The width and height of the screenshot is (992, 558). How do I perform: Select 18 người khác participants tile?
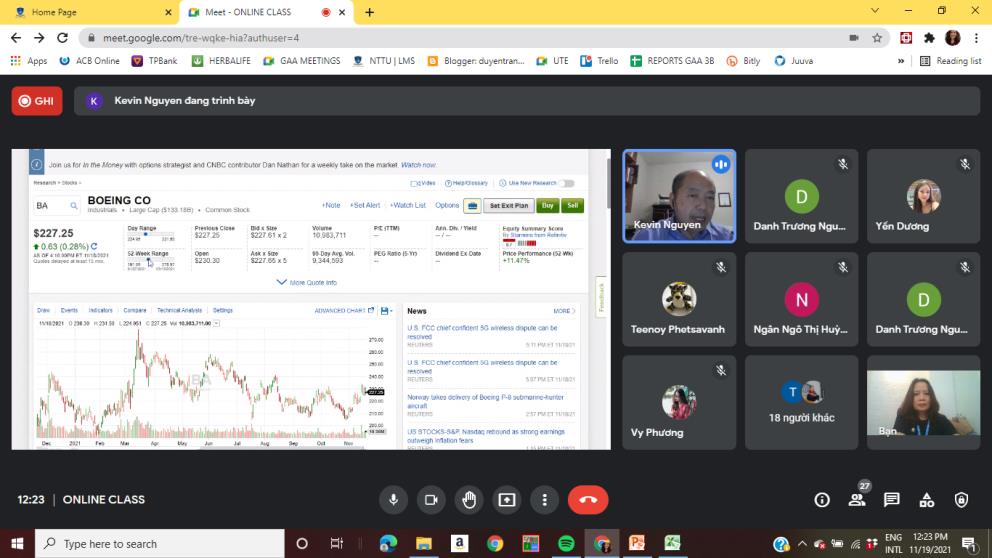pos(801,402)
